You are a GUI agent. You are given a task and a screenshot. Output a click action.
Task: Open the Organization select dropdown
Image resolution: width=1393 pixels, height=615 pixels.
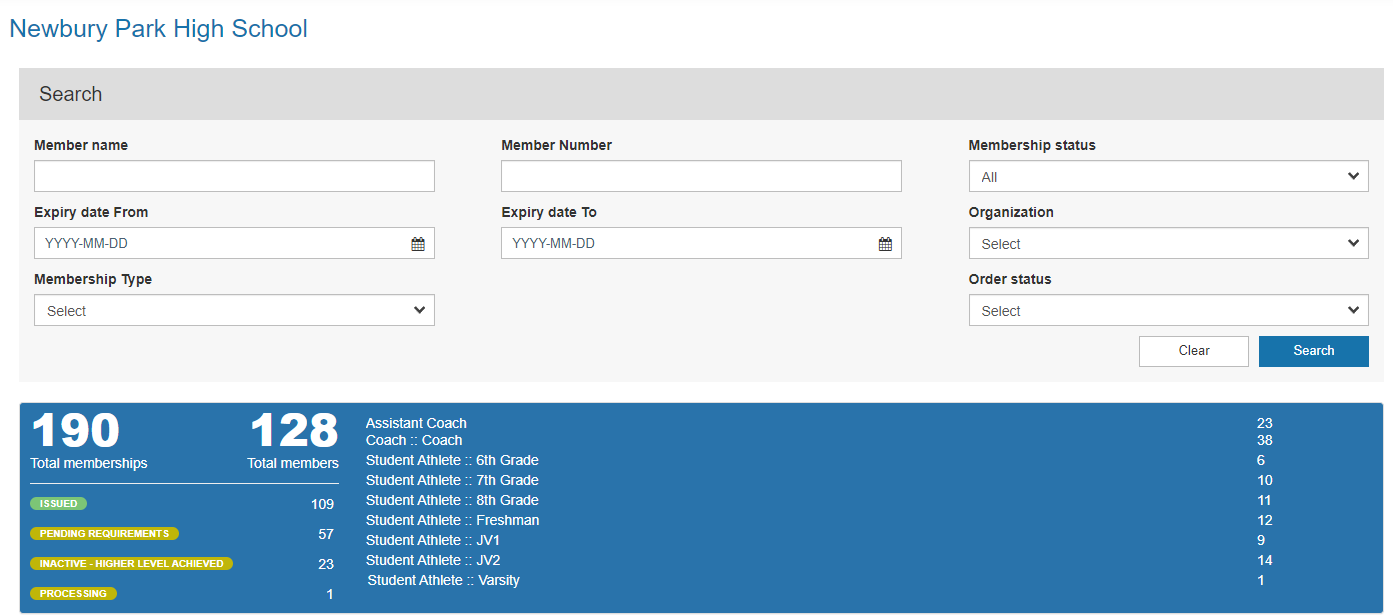(x=1168, y=244)
